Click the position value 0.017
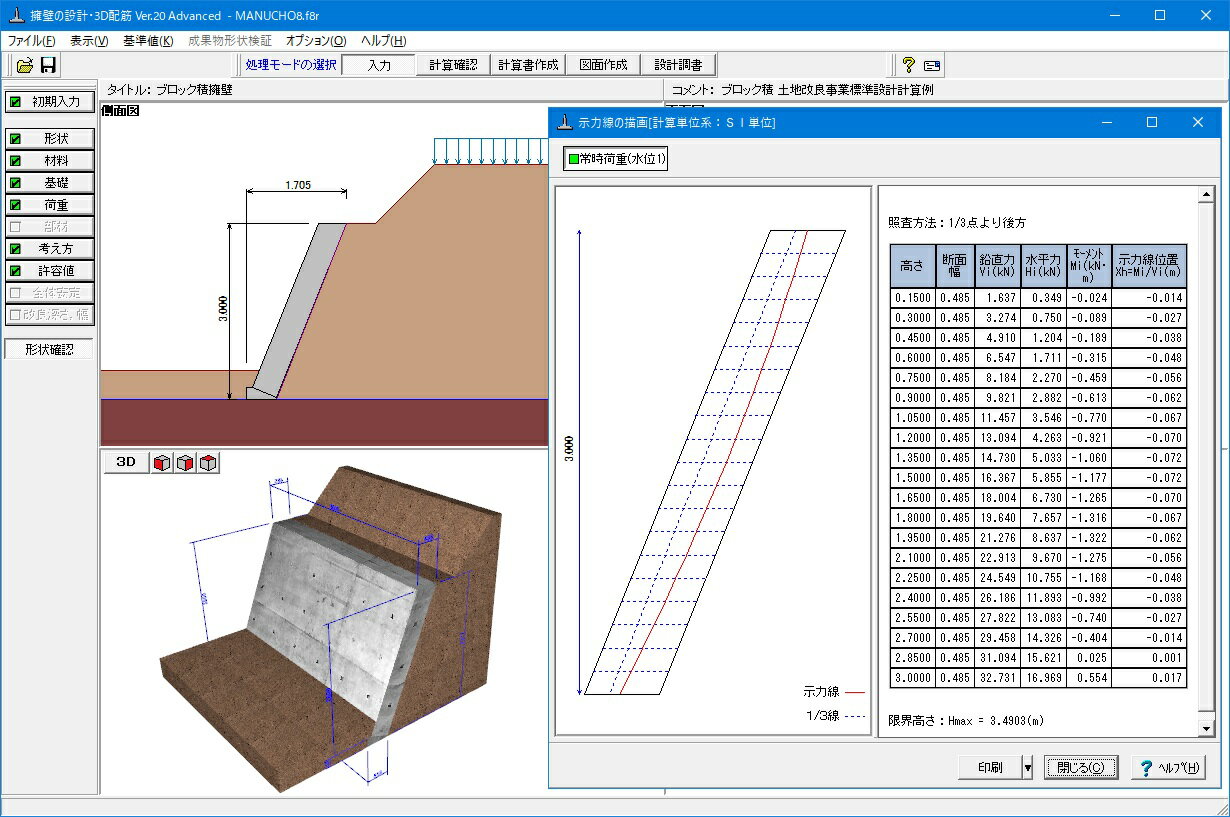Screen dimensions: 1230x817 coord(1149,678)
